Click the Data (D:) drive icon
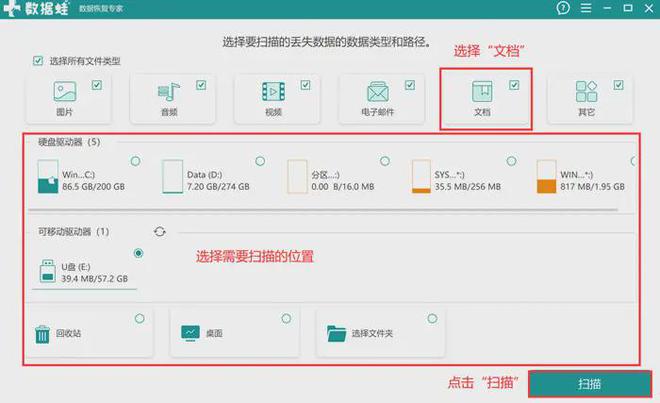 point(173,177)
